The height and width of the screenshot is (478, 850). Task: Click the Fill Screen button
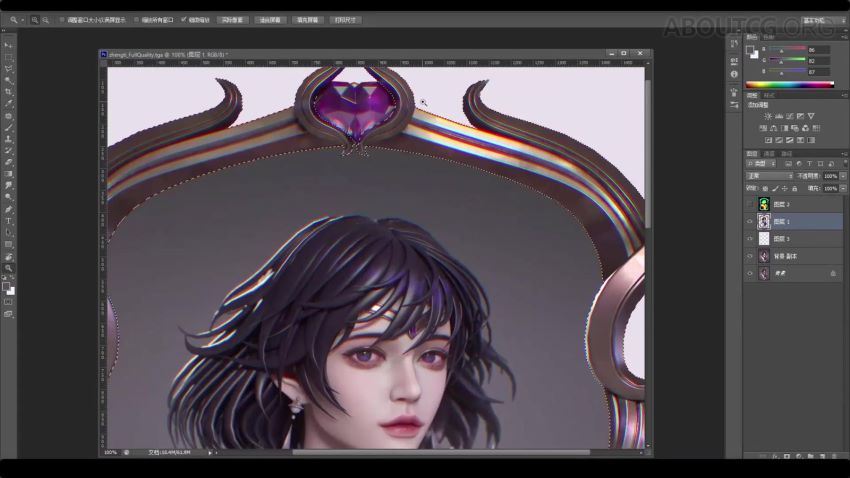307,20
